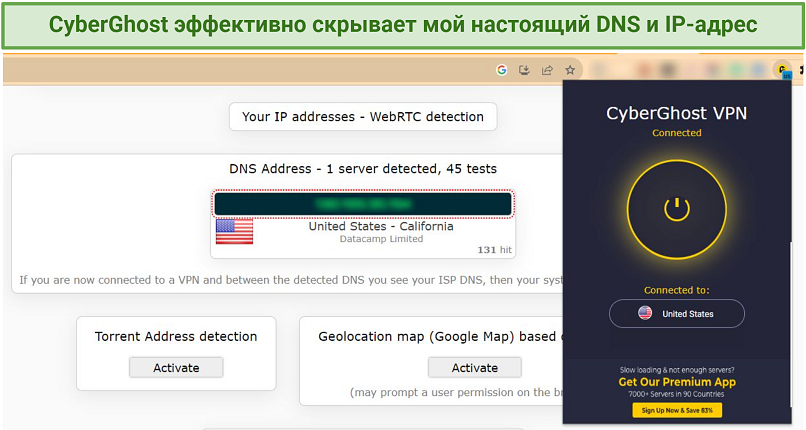
Task: Click the United States - California text
Action: coord(381,226)
